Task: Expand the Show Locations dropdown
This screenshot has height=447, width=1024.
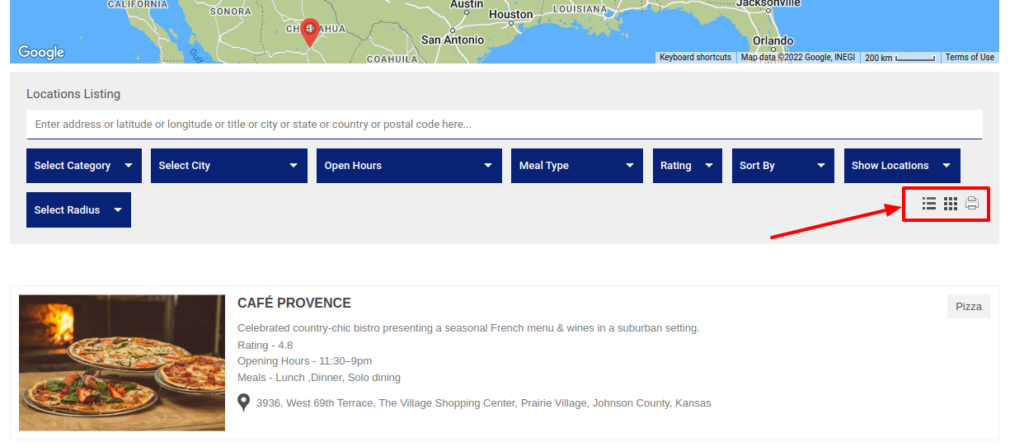Action: [x=901, y=166]
